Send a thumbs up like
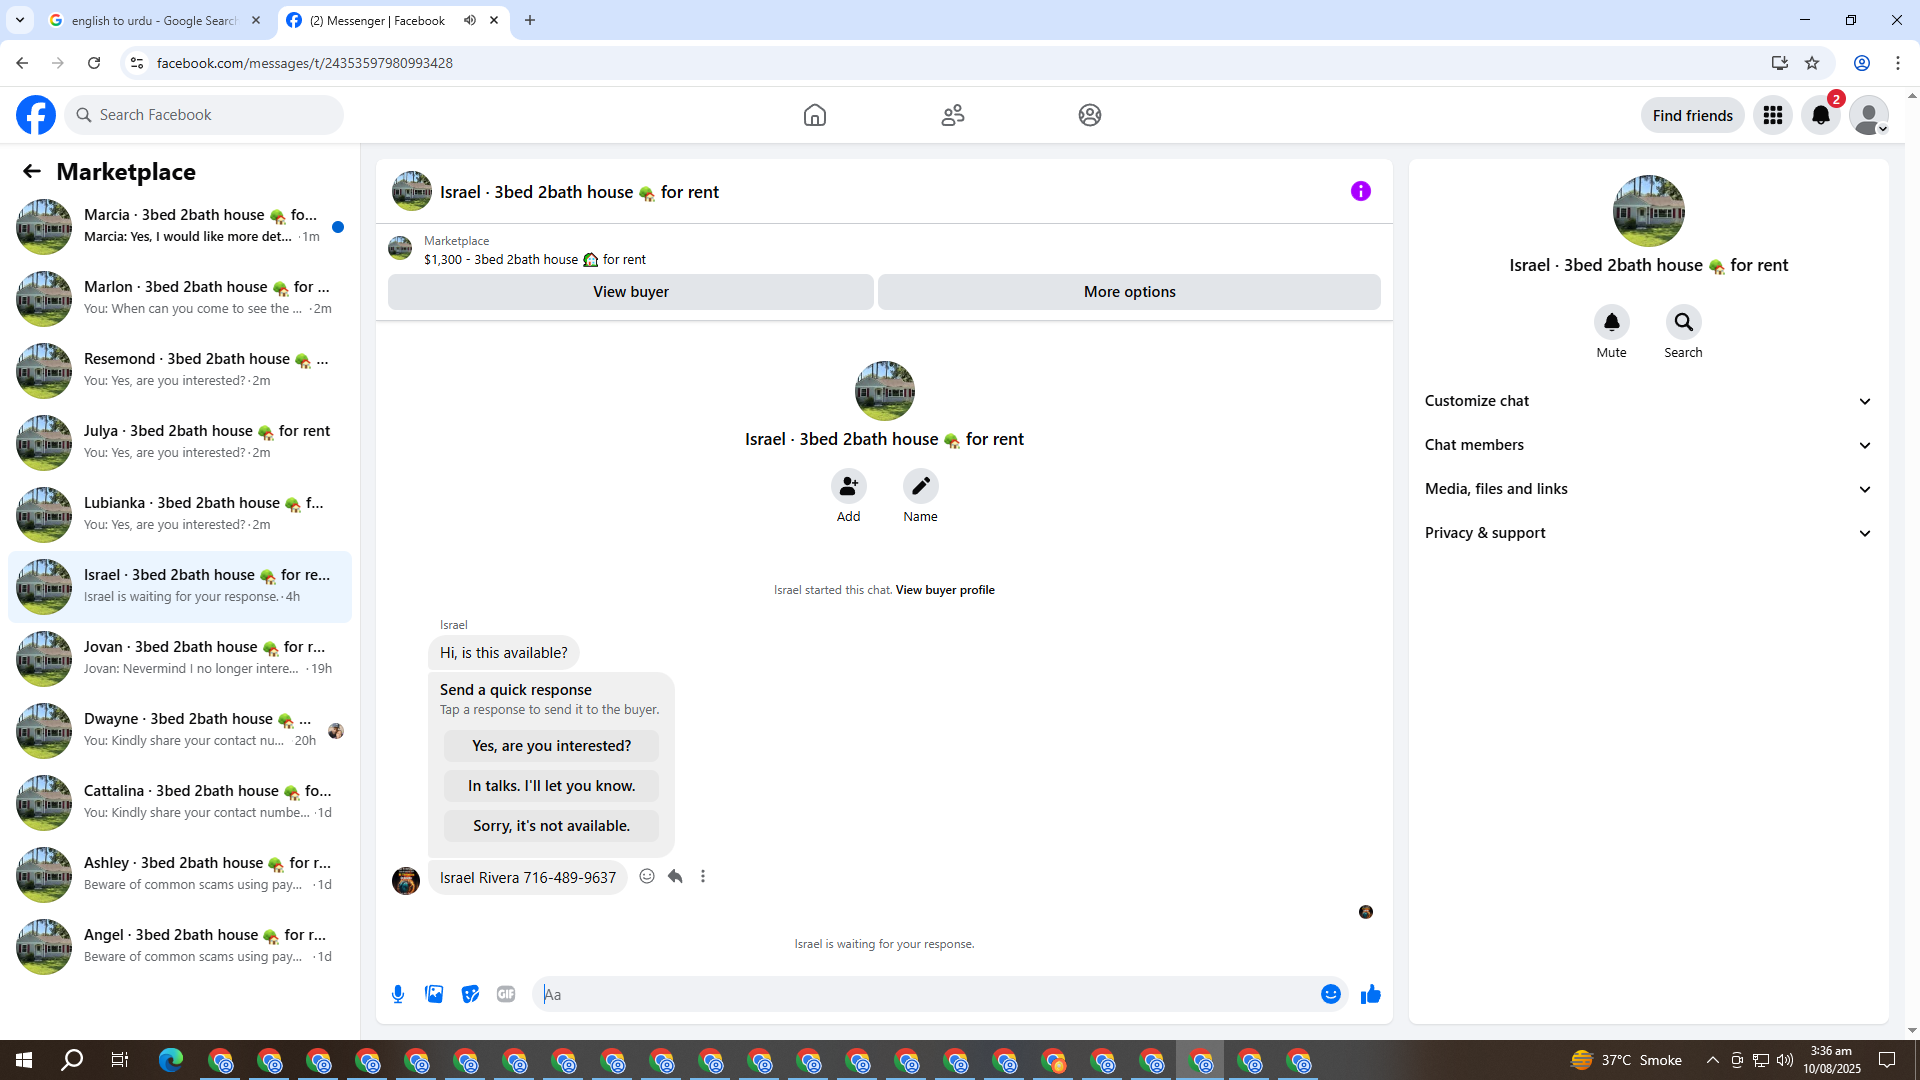The image size is (1920, 1080). (x=1370, y=994)
